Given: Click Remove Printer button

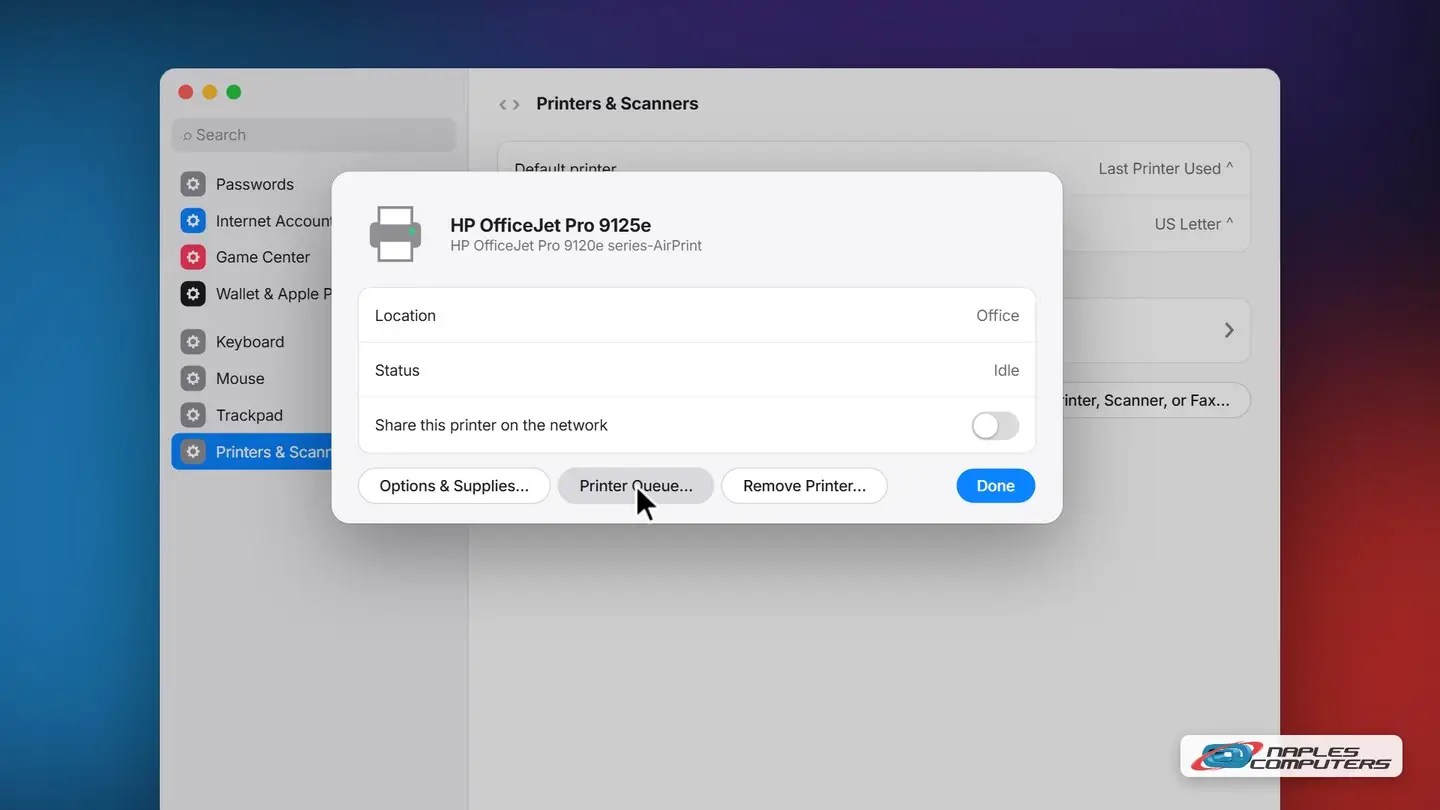Looking at the screenshot, I should 804,486.
